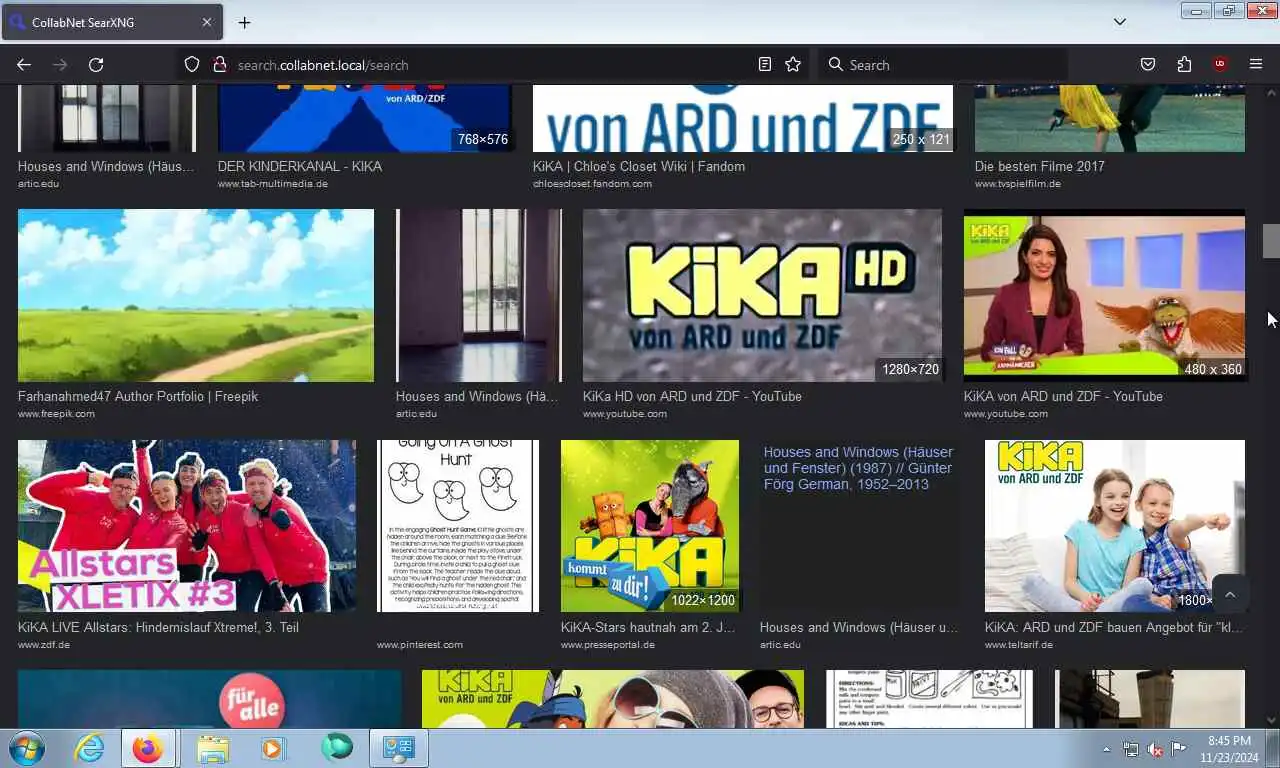Click the back-to-top arrow button
This screenshot has height=768, width=1280.
(1230, 595)
